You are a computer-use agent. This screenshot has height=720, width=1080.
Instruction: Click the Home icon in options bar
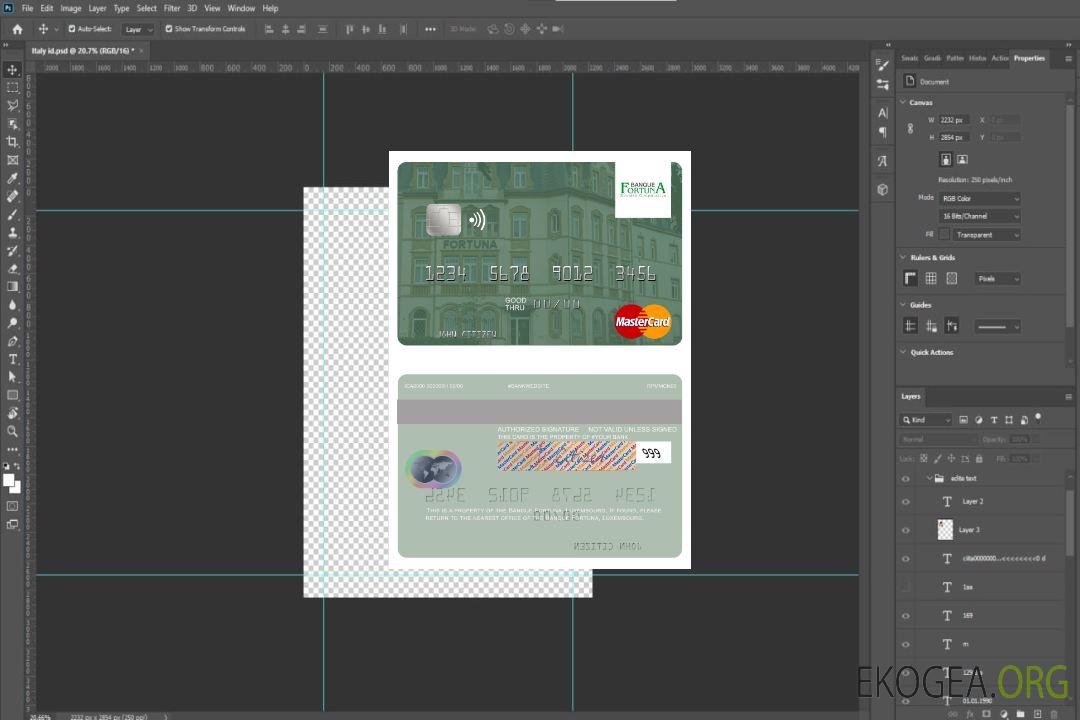[x=17, y=29]
